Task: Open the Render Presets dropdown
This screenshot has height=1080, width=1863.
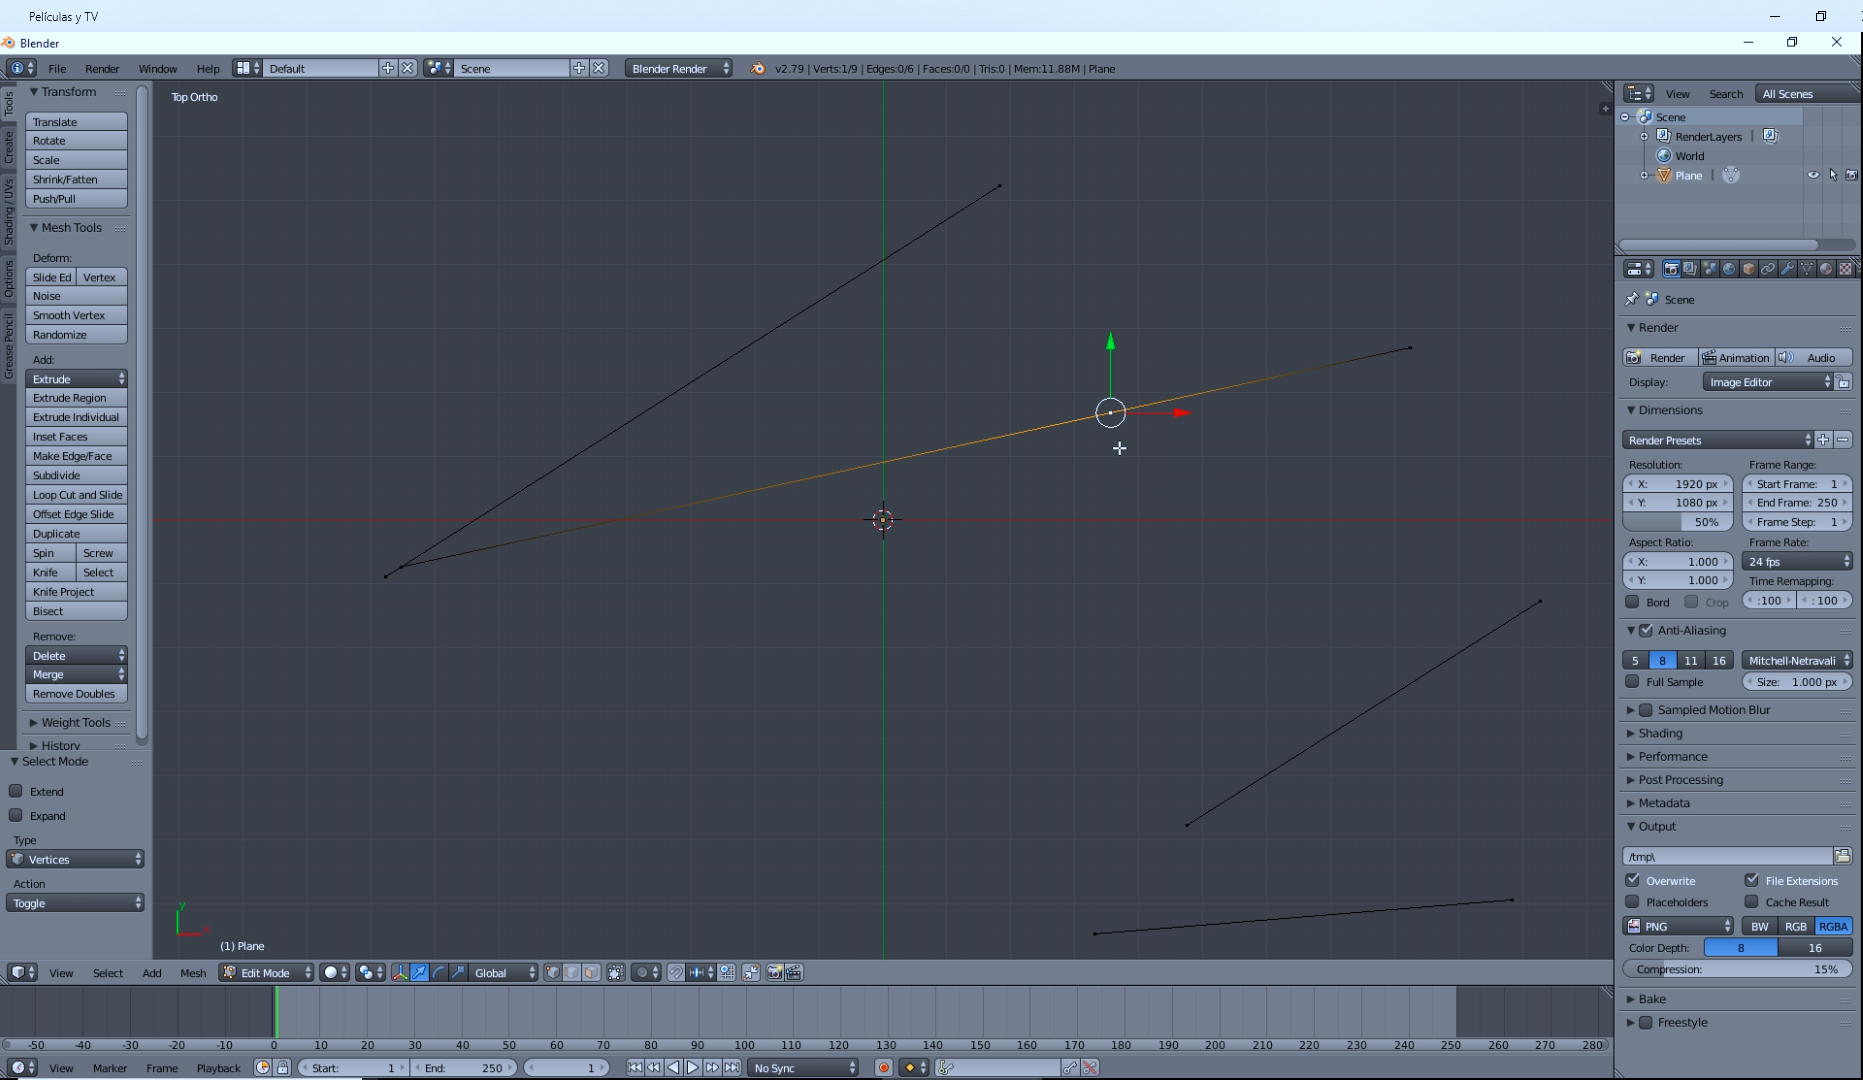Action: coord(1717,440)
